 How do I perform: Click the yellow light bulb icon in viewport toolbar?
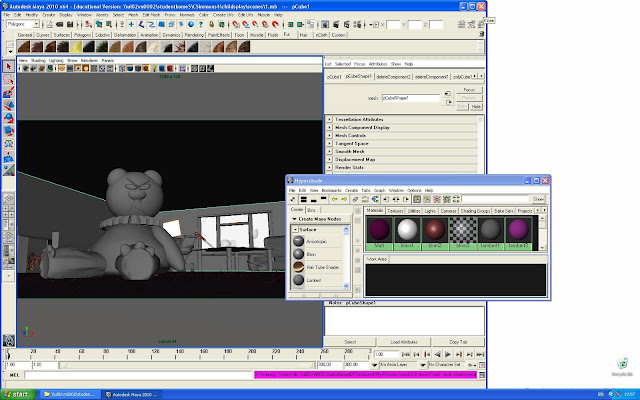tap(154, 69)
